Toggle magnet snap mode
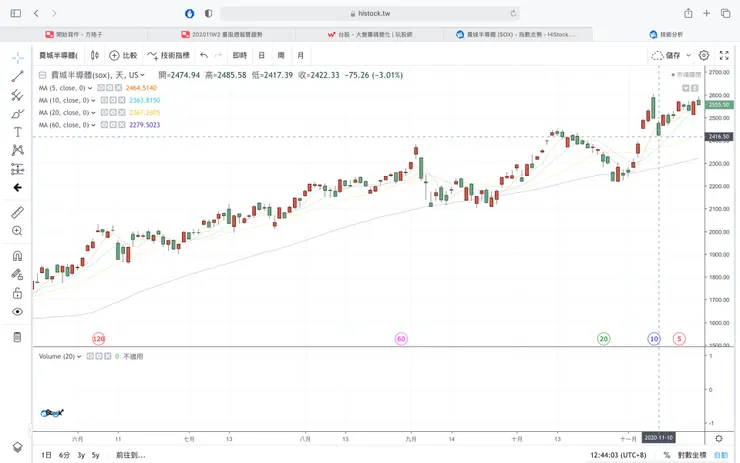Image resolution: width=740 pixels, height=463 pixels. coord(17,256)
